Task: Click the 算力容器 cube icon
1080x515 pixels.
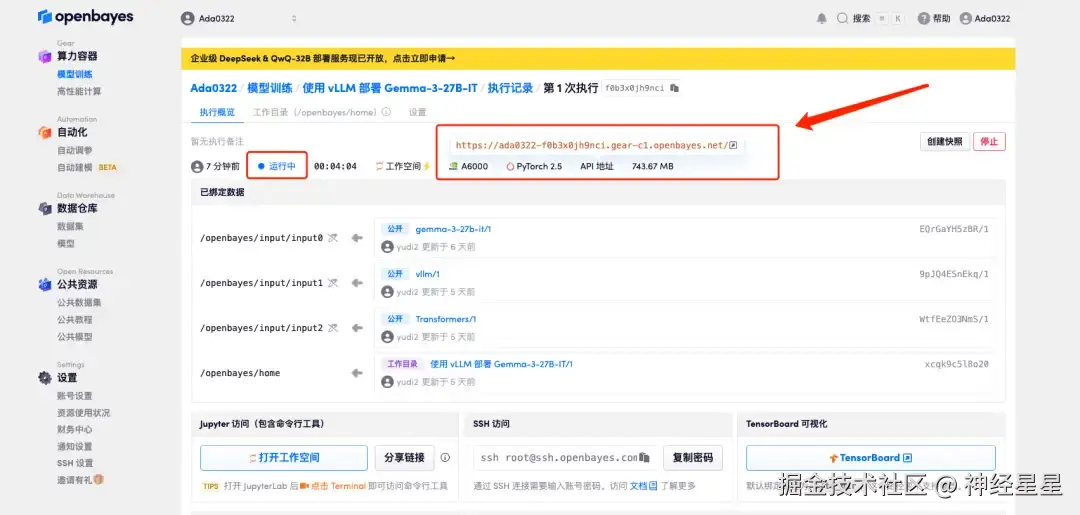Action: tap(45, 56)
